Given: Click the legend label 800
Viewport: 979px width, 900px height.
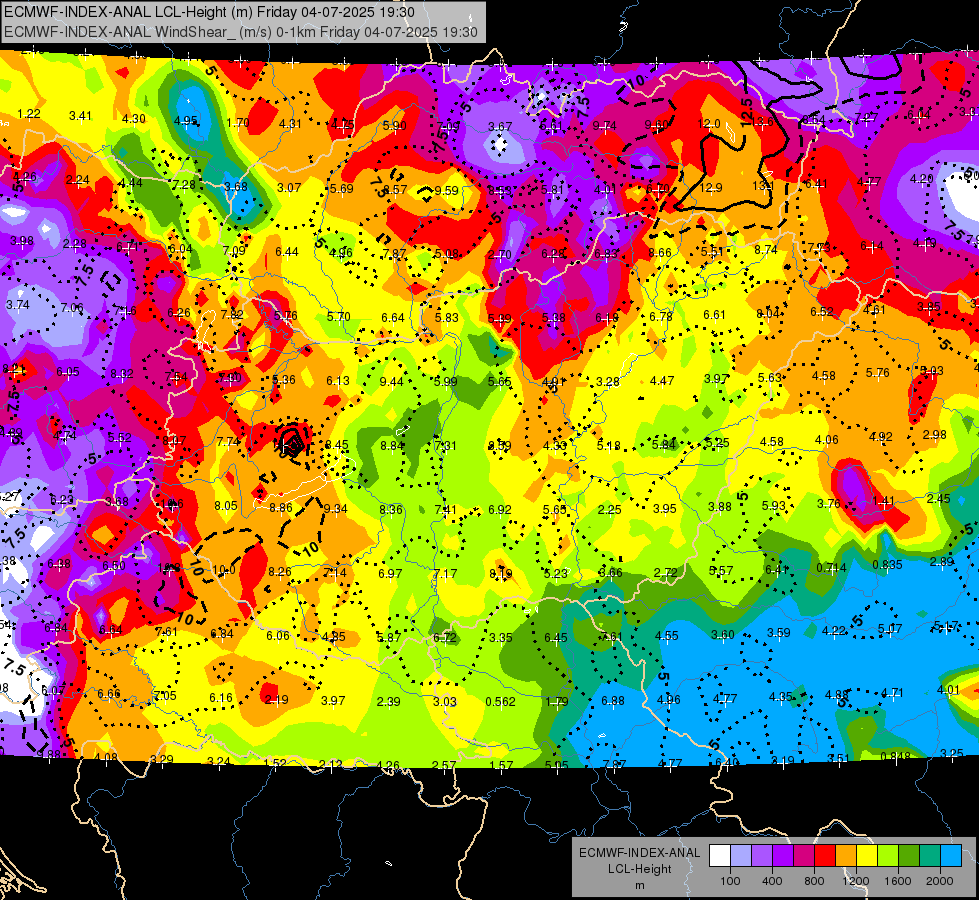Looking at the screenshot, I should [x=814, y=881].
